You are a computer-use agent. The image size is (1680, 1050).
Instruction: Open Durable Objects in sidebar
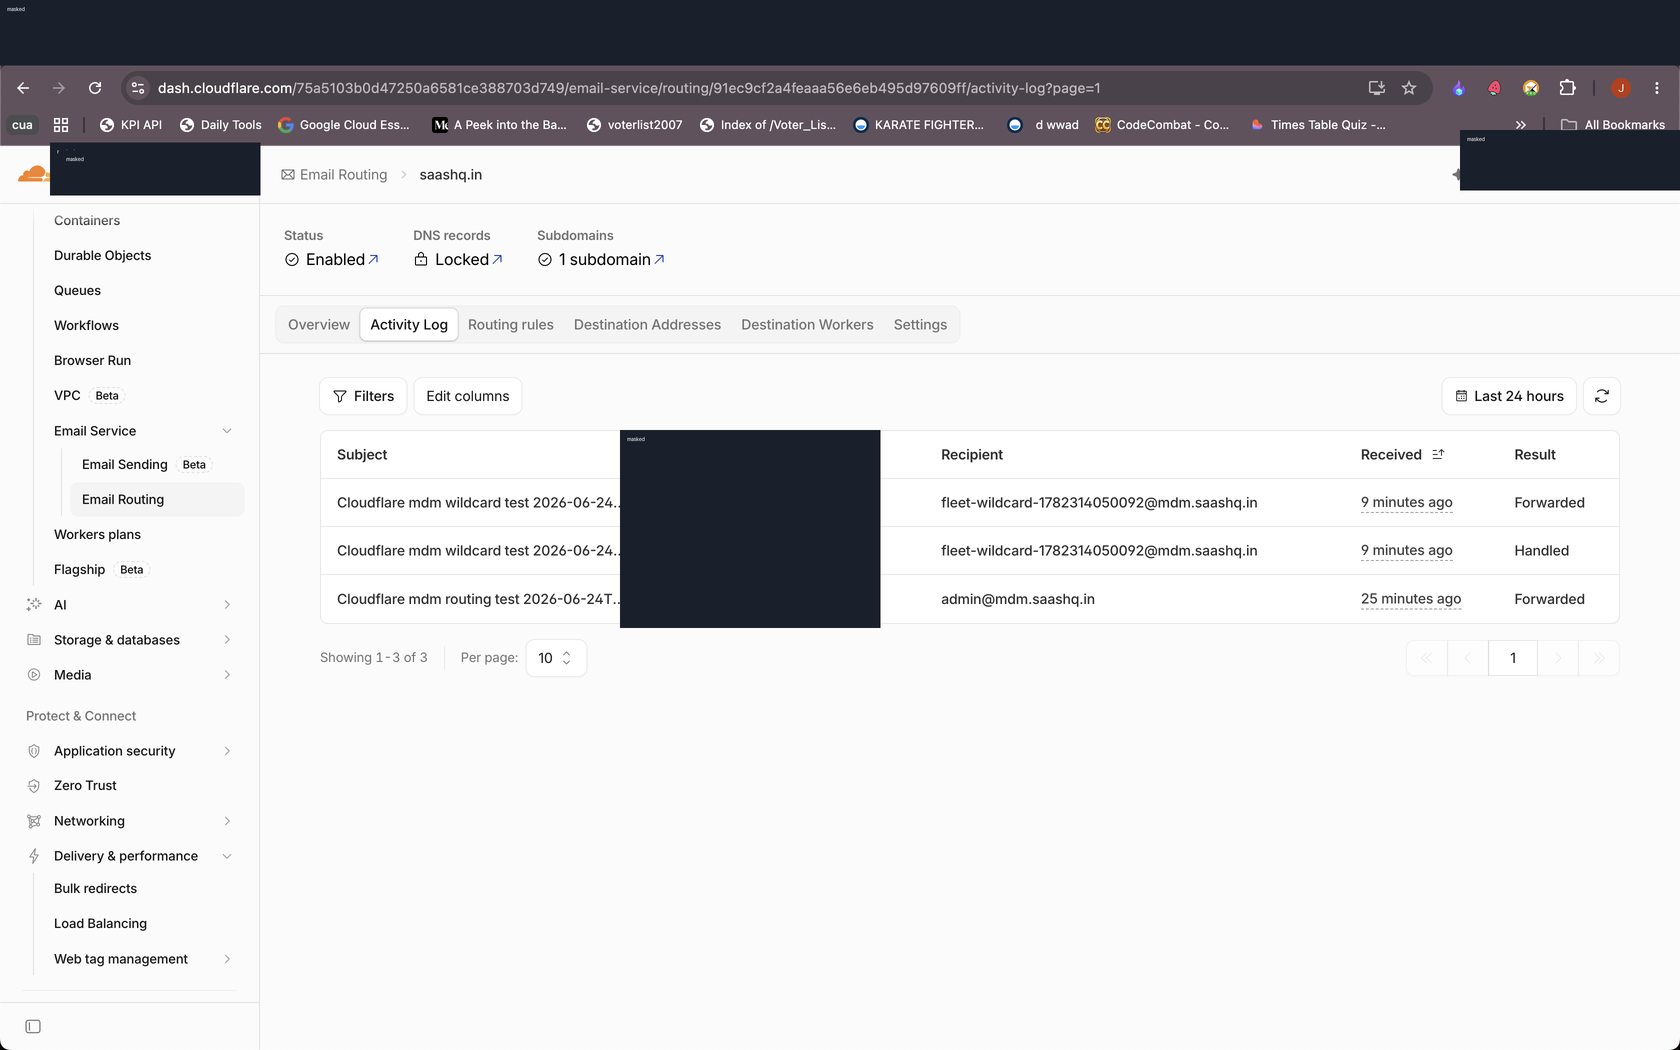[x=102, y=256]
